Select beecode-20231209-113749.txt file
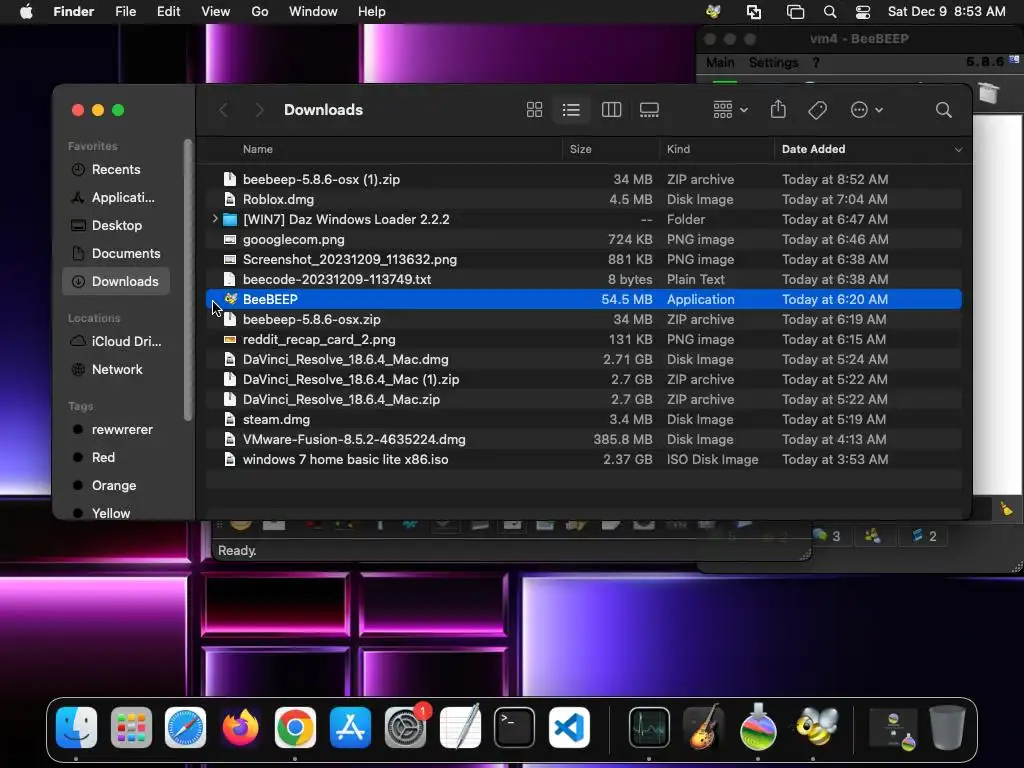This screenshot has width=1024, height=768. click(583, 279)
